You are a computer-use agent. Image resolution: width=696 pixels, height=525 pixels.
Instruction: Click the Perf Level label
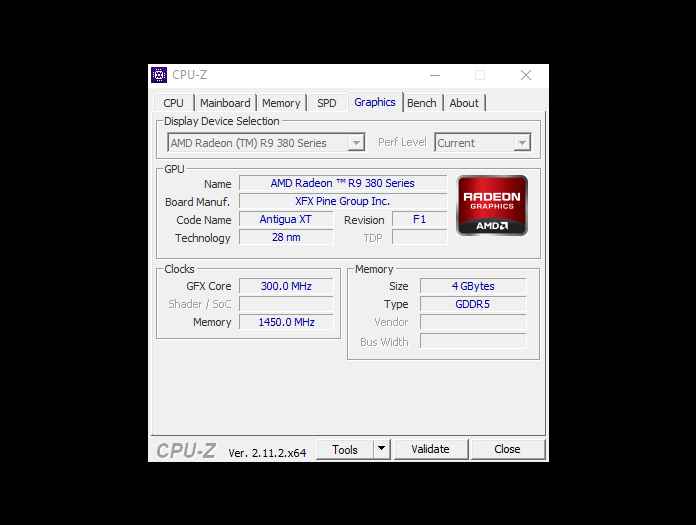(402, 142)
